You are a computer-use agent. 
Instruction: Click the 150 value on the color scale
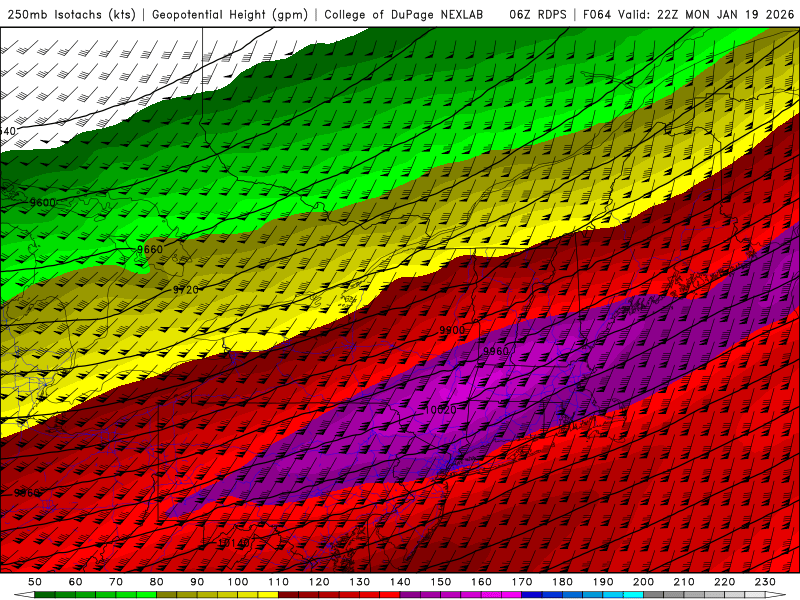coord(441,582)
